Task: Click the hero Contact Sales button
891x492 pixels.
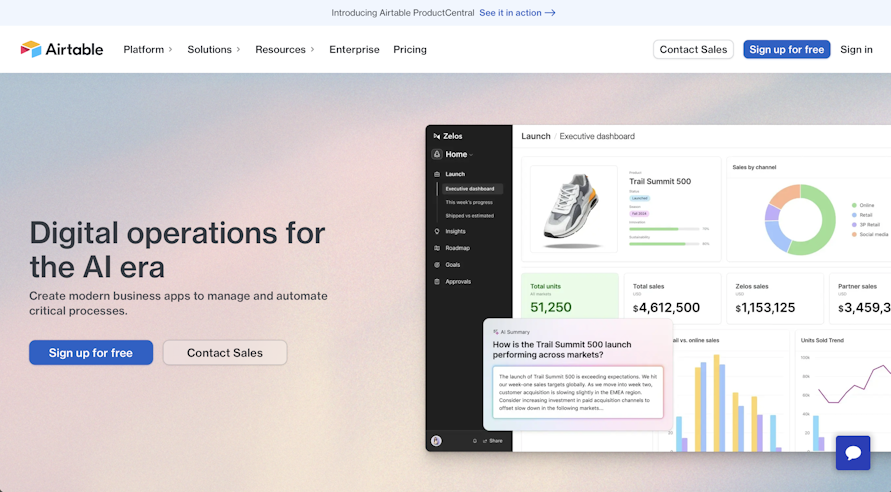Action: coord(225,353)
